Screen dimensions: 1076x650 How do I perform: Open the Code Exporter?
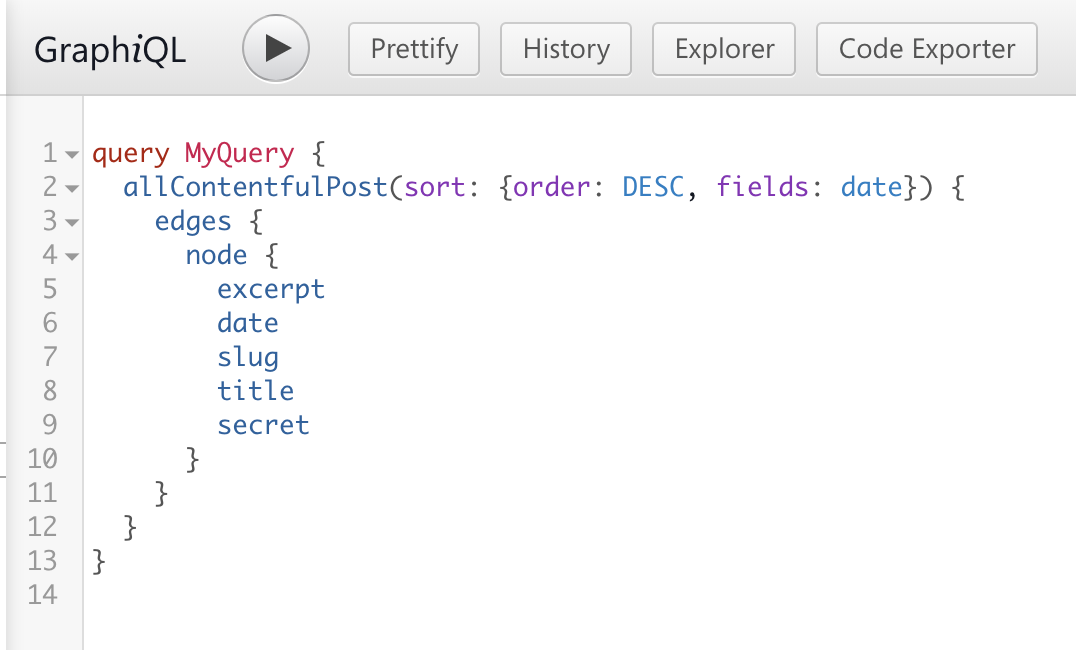[x=926, y=49]
